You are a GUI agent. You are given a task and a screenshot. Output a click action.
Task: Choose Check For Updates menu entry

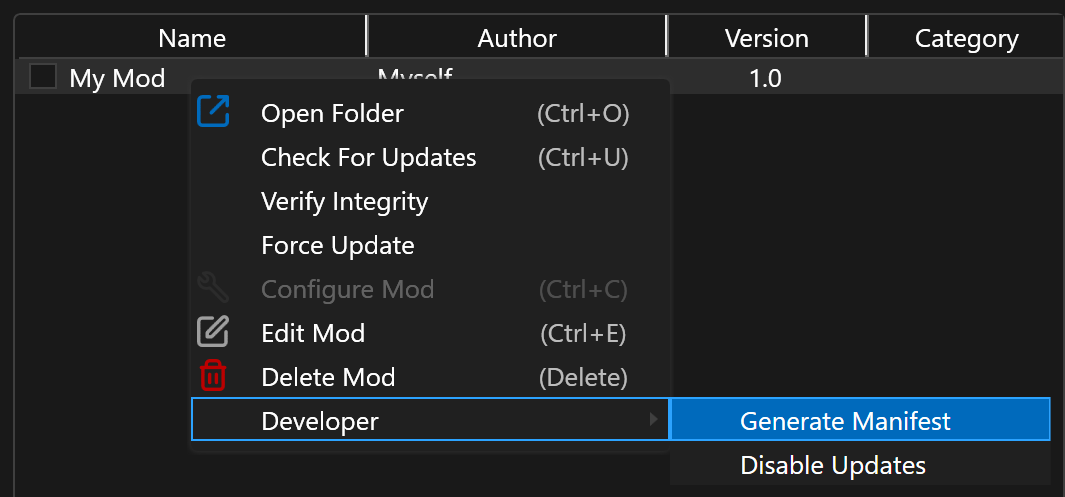[x=368, y=158]
